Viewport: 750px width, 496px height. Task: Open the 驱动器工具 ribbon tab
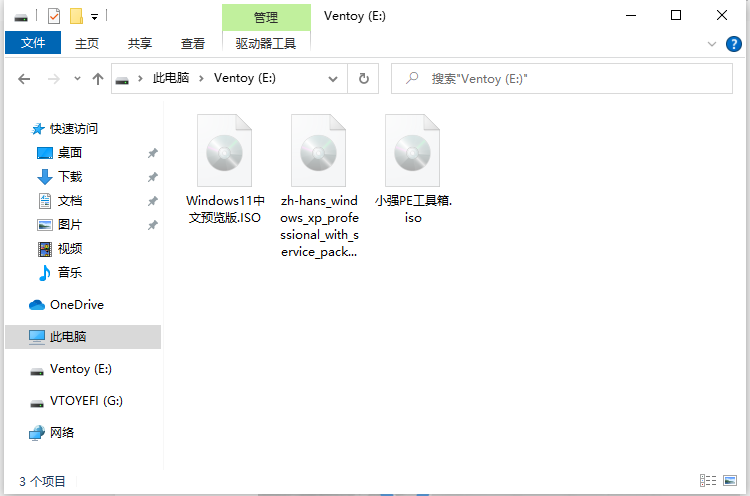266,44
